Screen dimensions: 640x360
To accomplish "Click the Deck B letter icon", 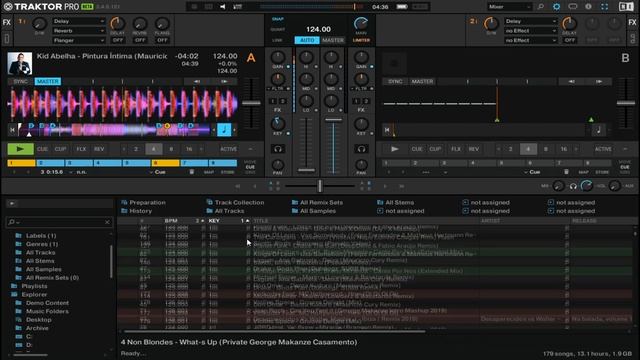I will (625, 58).
